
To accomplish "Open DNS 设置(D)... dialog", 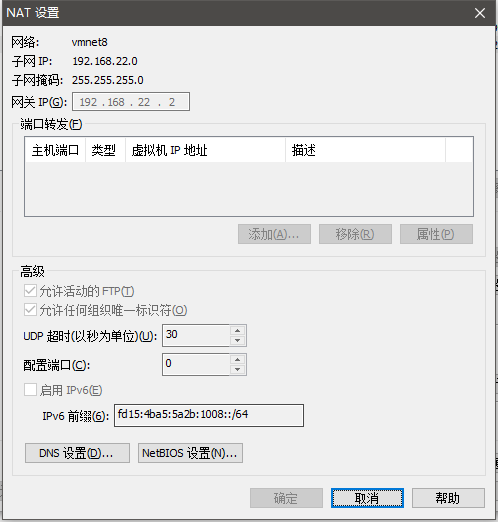I will point(77,453).
